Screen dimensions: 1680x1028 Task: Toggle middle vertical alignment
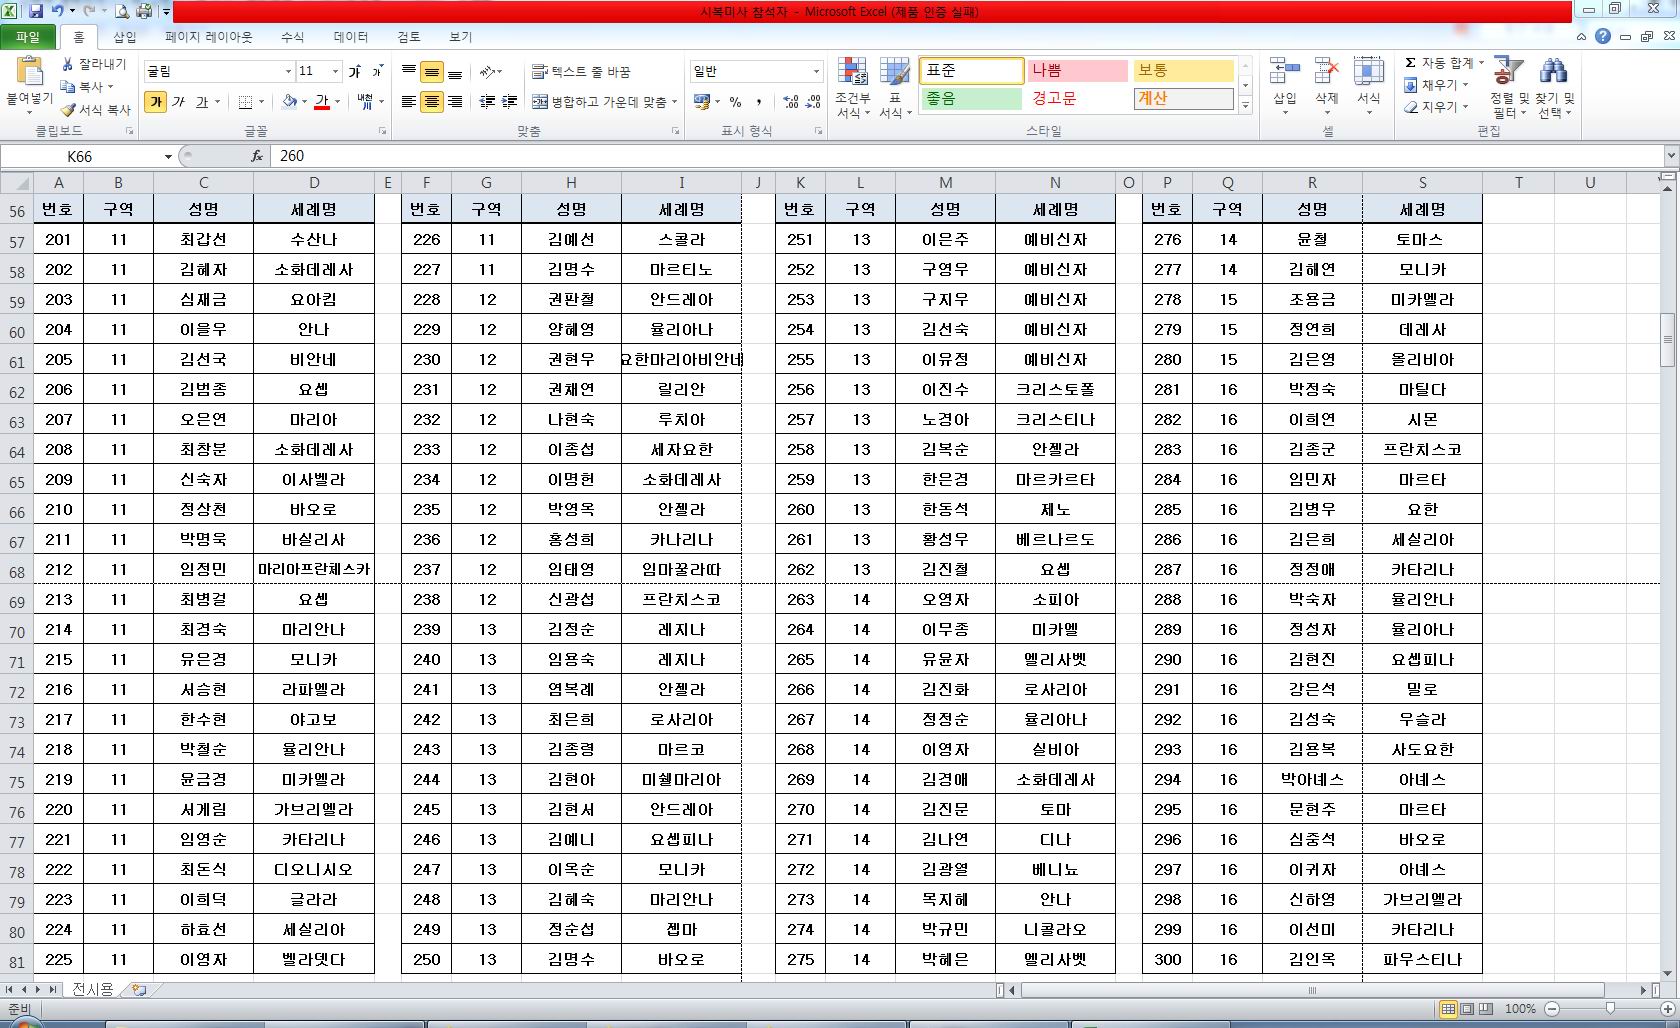pos(432,72)
